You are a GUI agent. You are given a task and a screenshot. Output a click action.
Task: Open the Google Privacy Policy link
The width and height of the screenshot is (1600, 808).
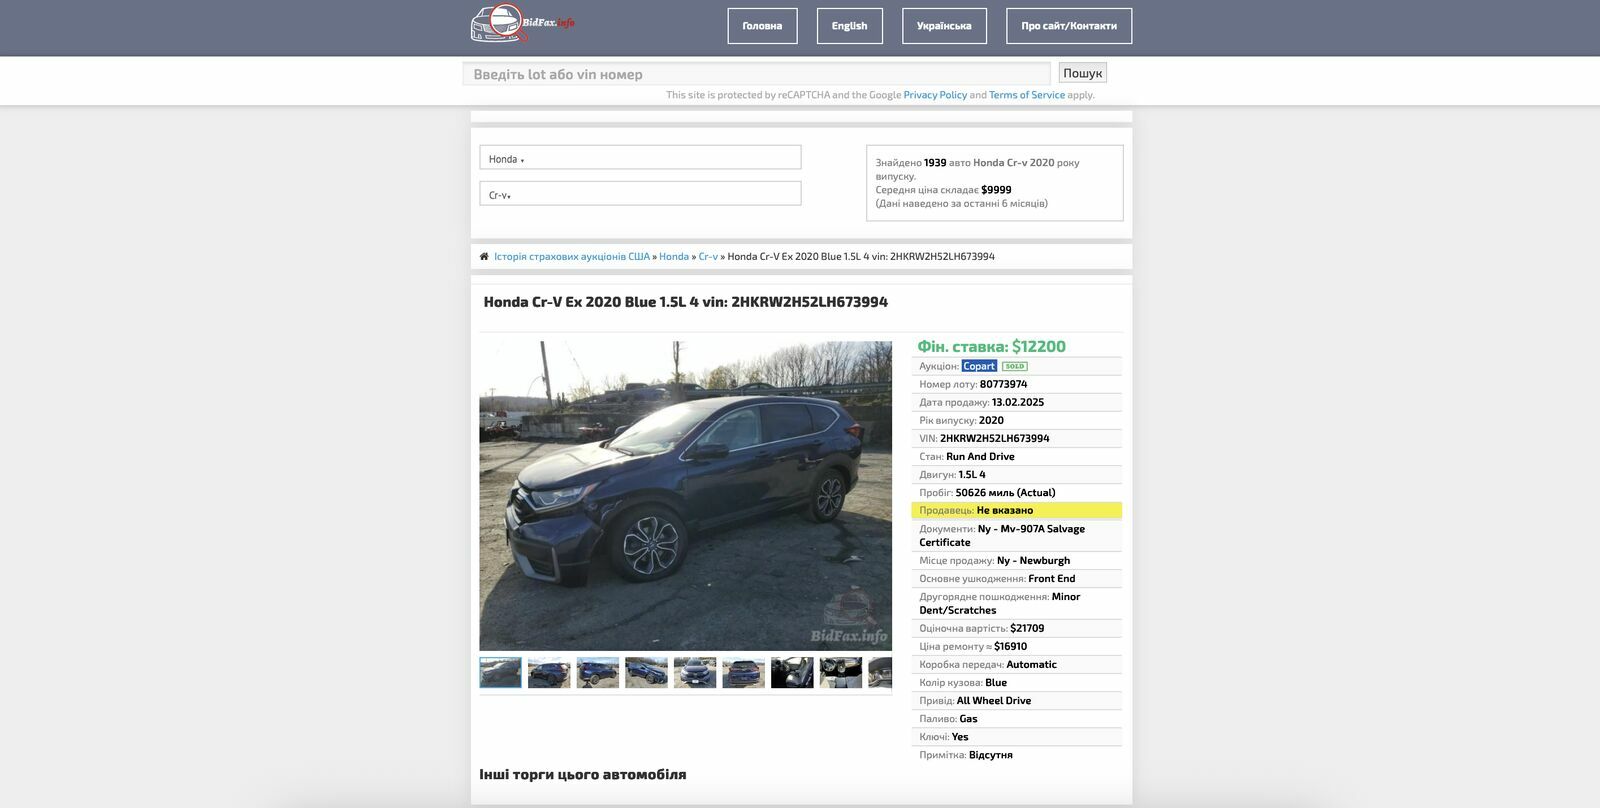(934, 95)
